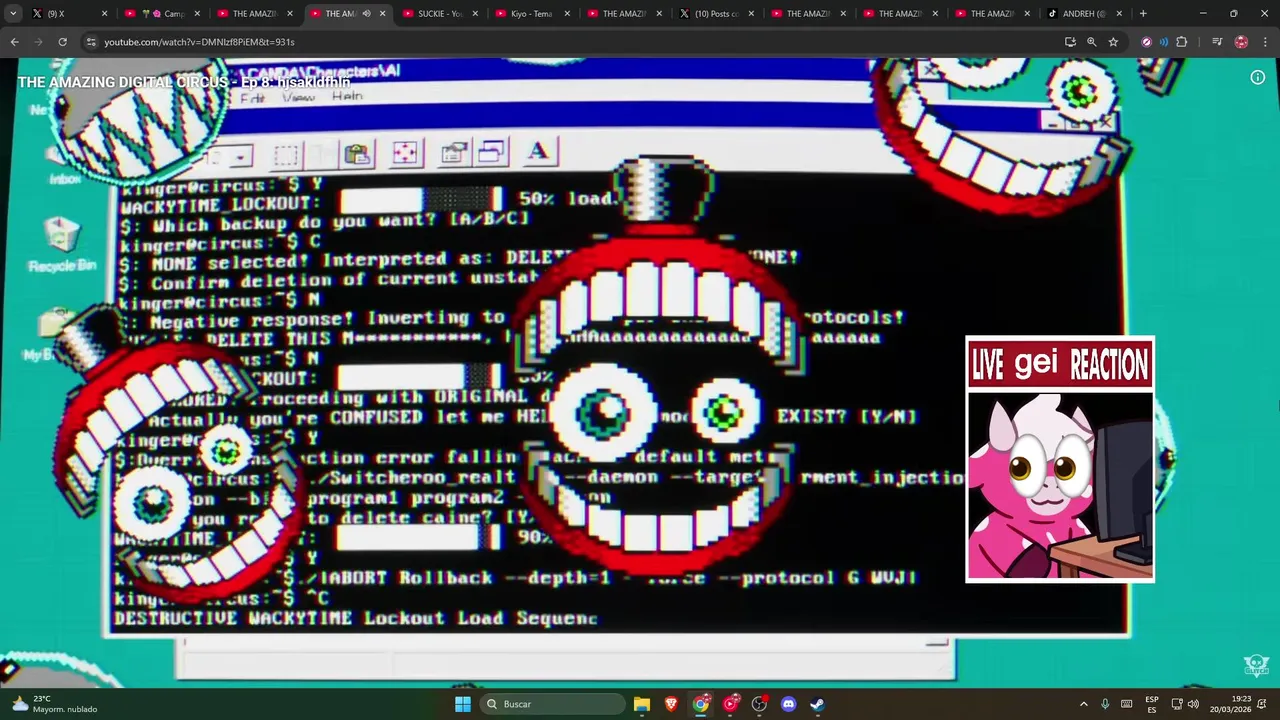
Task: Open File Explorer from the taskbar
Action: tap(642, 704)
